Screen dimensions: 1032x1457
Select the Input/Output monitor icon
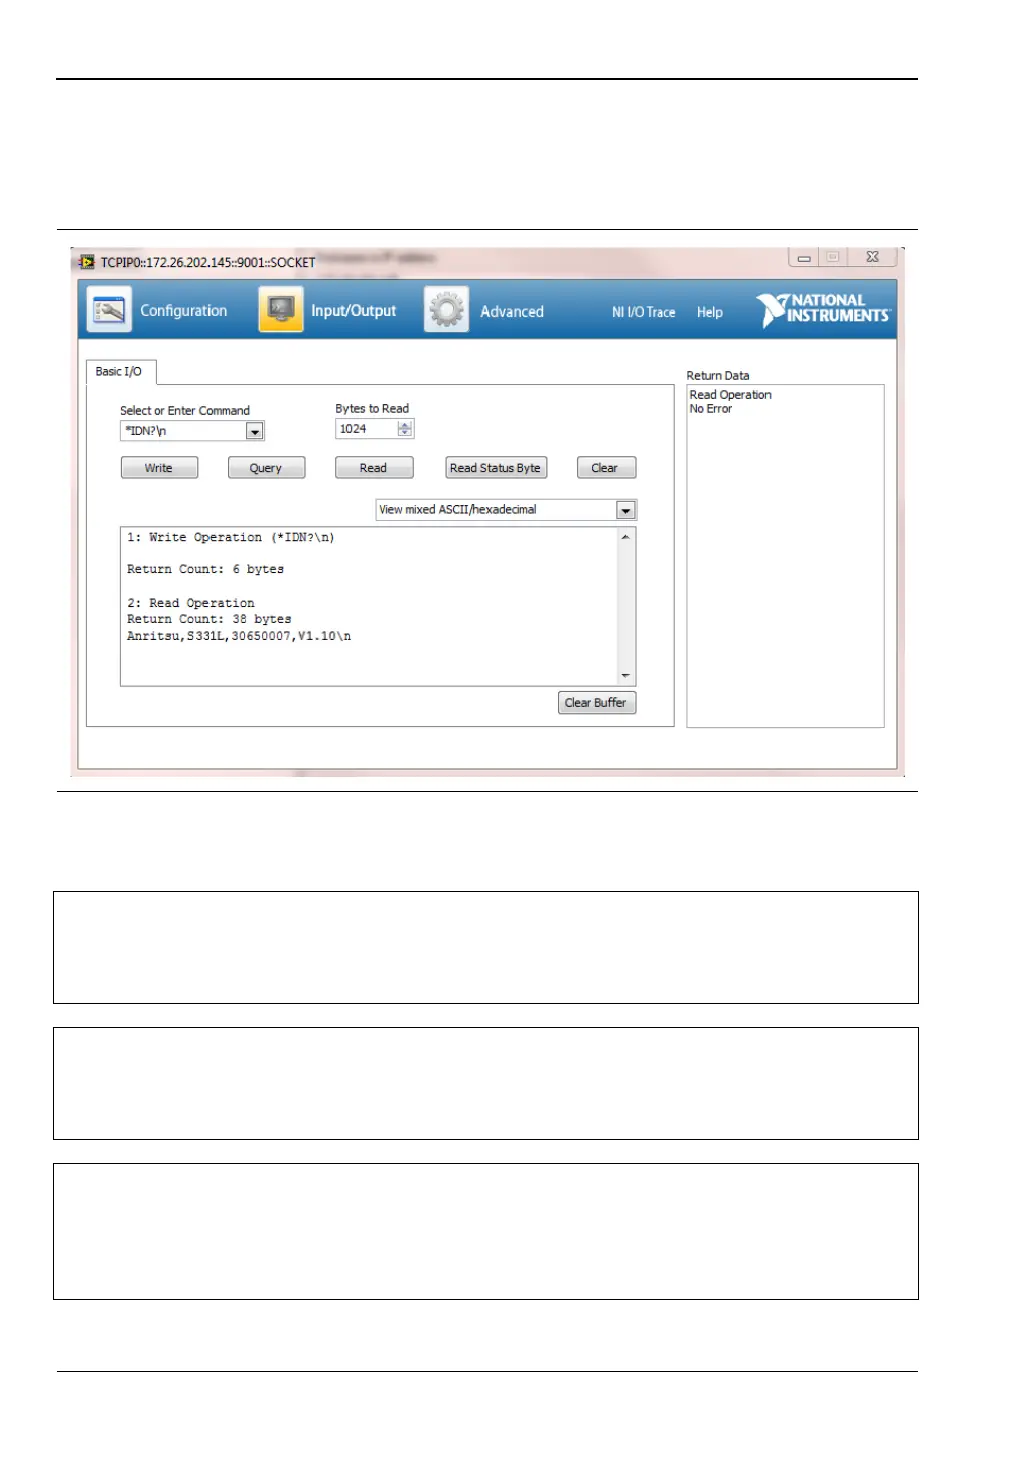click(281, 310)
